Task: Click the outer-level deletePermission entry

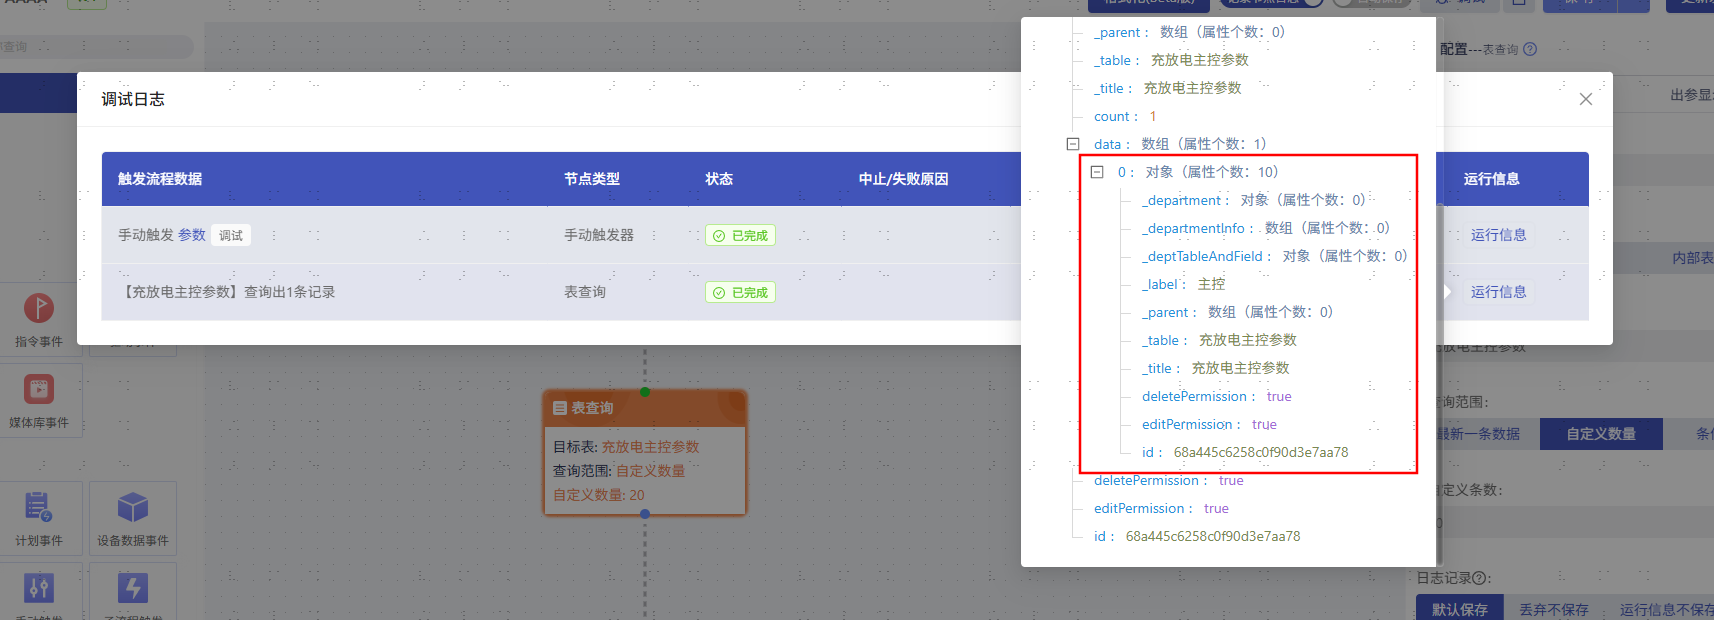Action: tap(1169, 480)
